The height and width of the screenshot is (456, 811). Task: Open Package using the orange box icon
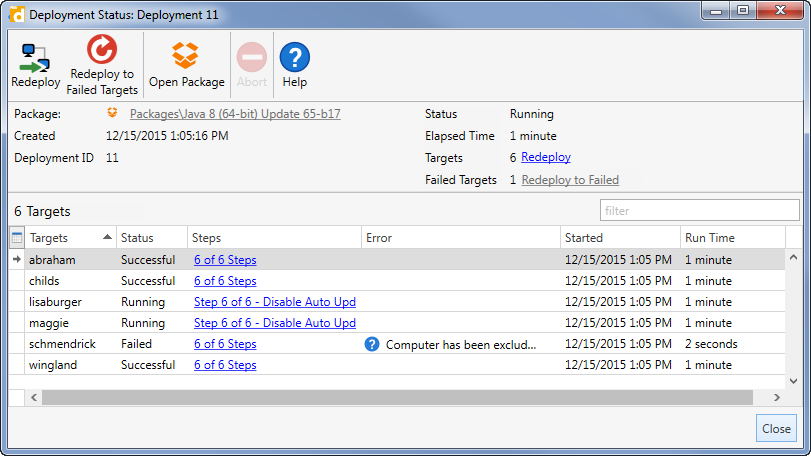[x=186, y=56]
